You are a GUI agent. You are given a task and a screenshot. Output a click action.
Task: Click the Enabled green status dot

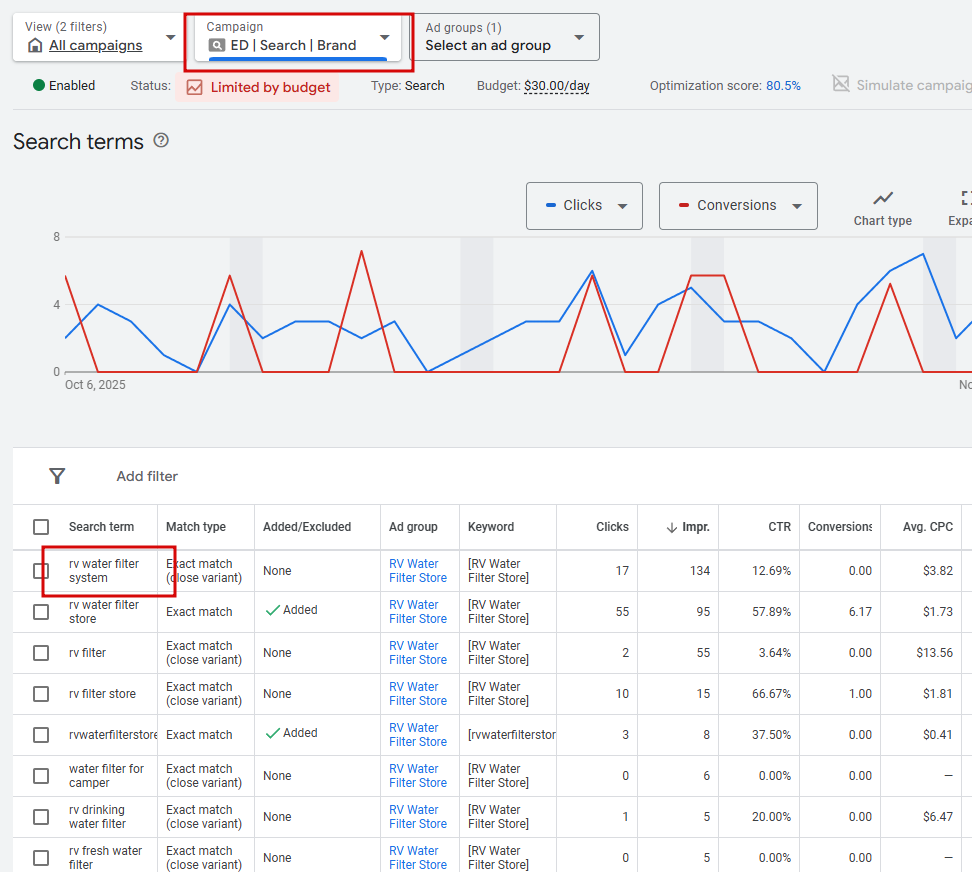39,85
